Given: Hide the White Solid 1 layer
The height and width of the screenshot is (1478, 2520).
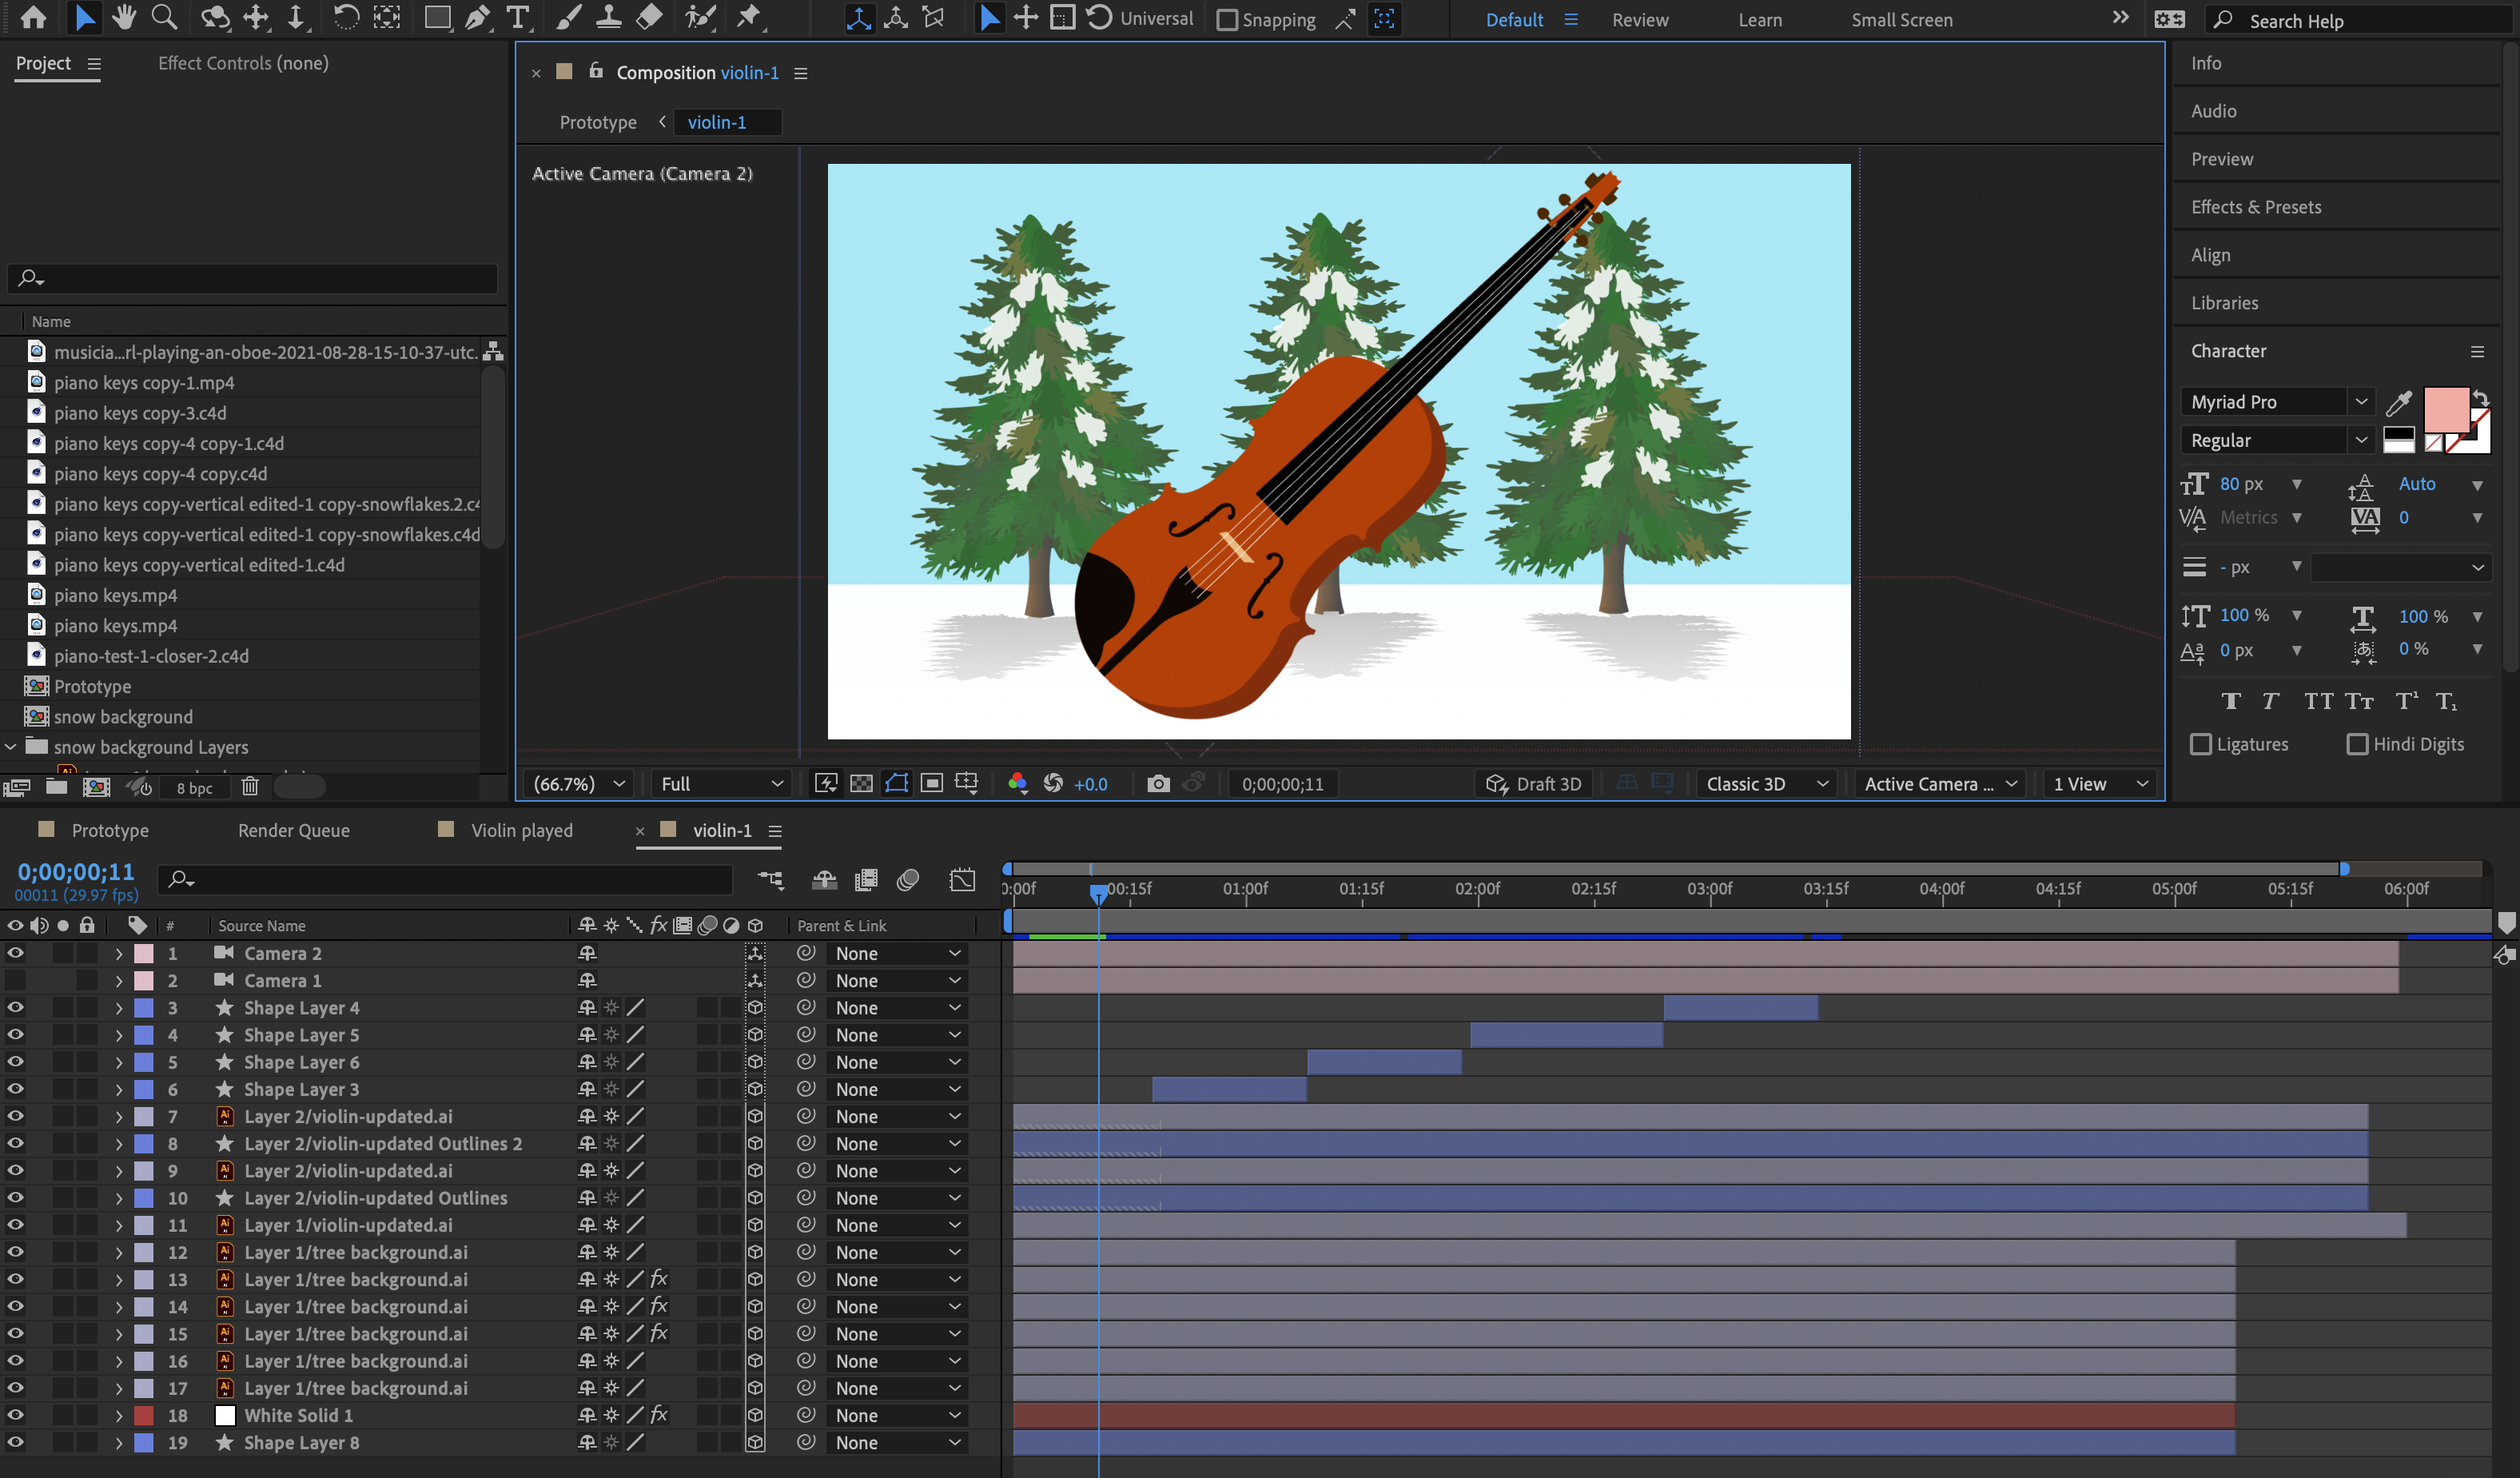Looking at the screenshot, I should point(15,1415).
